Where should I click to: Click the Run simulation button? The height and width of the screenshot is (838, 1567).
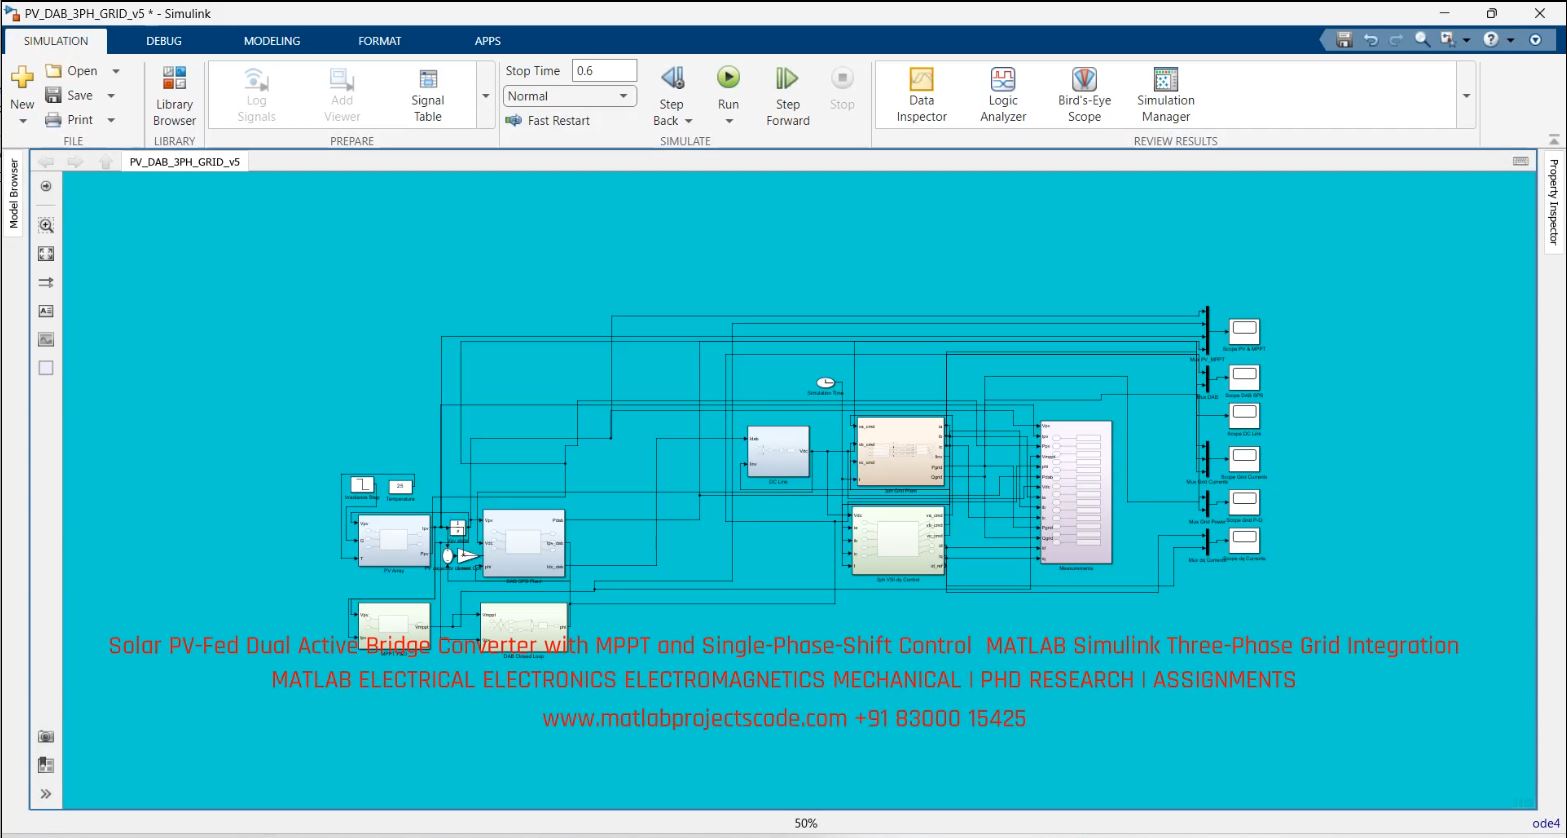coord(728,78)
